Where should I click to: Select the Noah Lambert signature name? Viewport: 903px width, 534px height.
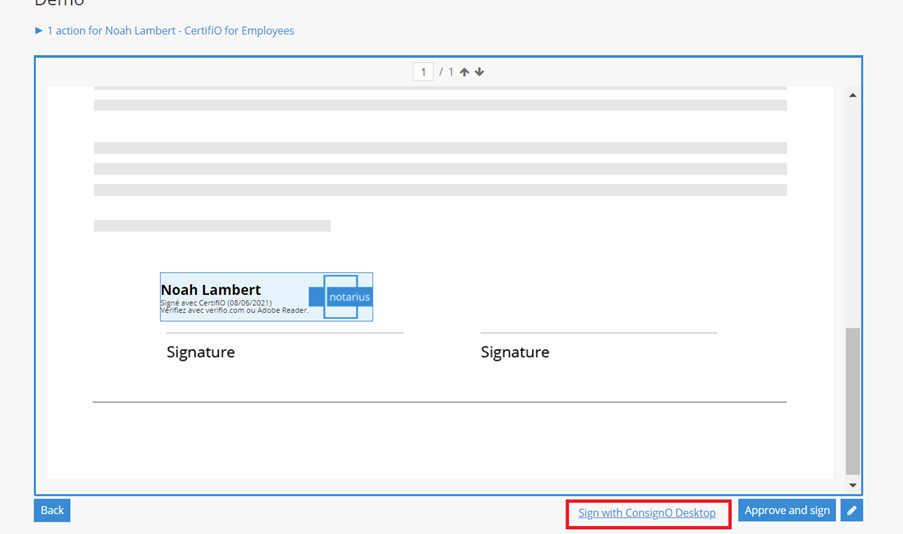pos(211,290)
